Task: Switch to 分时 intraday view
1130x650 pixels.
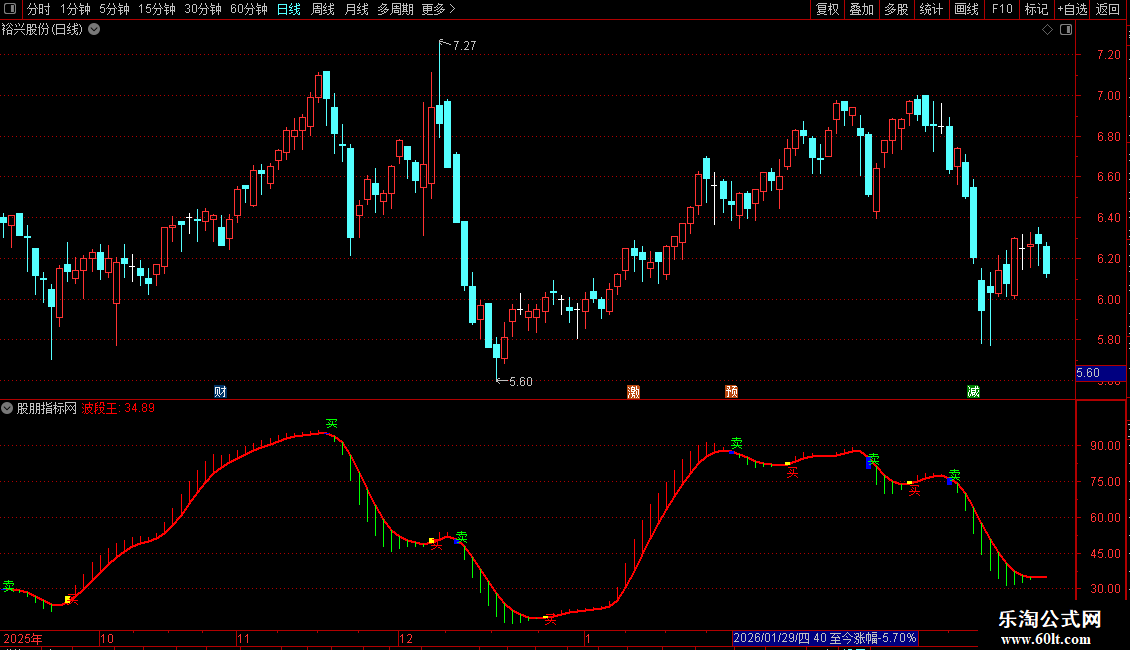Action: [39, 9]
